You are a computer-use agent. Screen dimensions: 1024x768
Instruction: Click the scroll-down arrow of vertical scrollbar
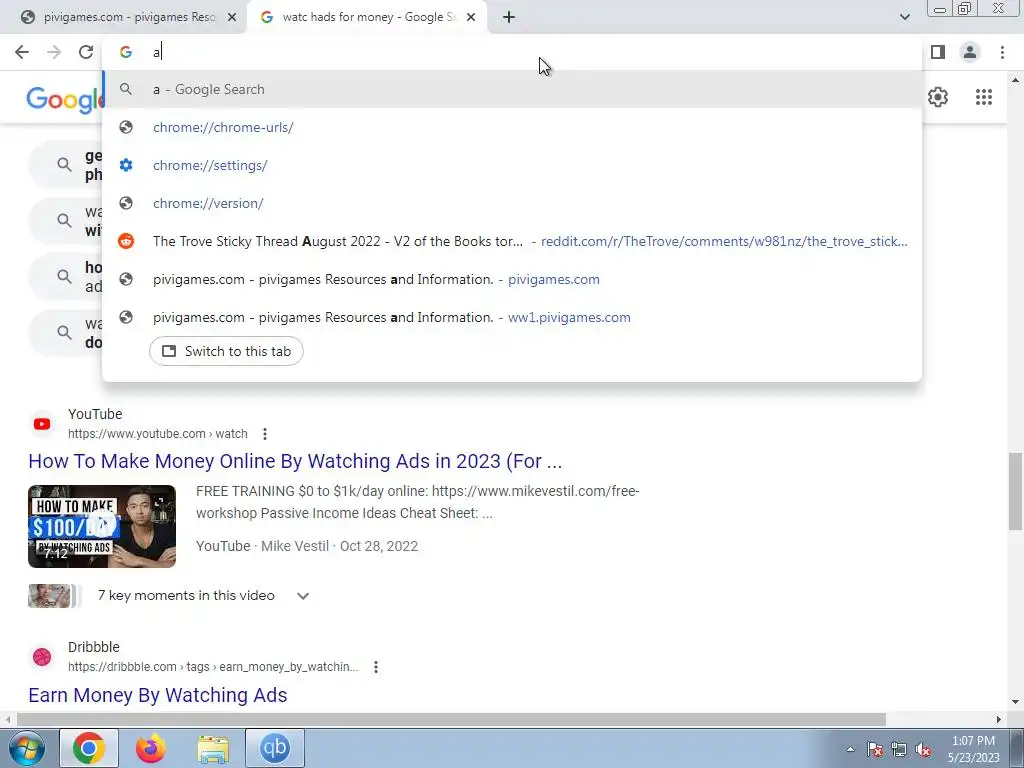[1015, 702]
